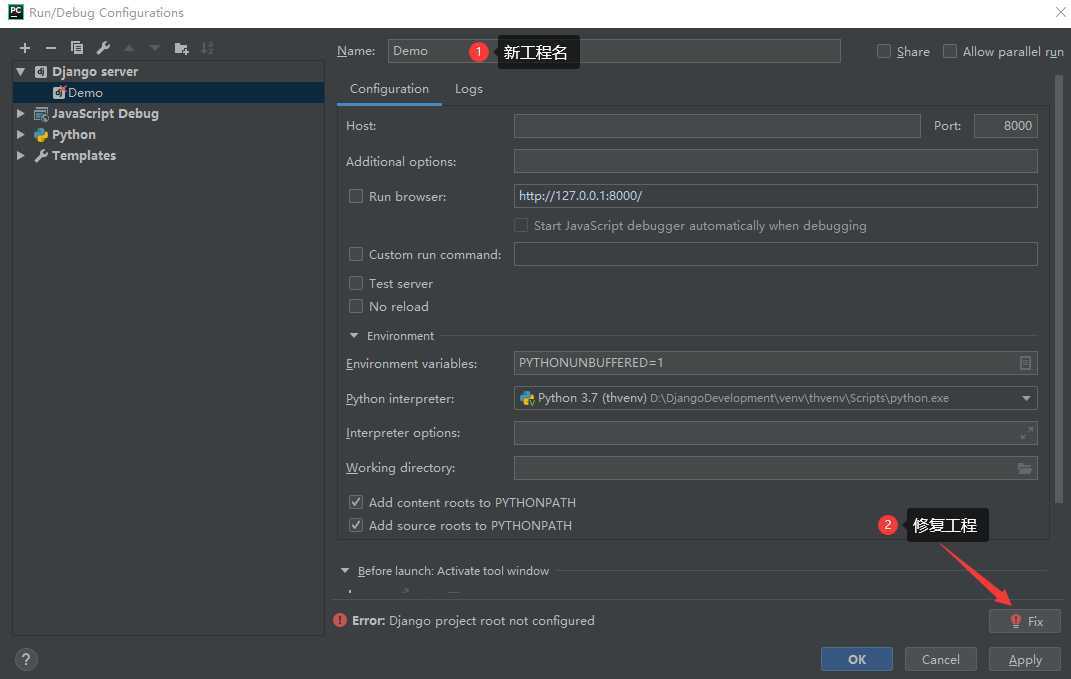Switch to the Logs tab

[x=469, y=89]
